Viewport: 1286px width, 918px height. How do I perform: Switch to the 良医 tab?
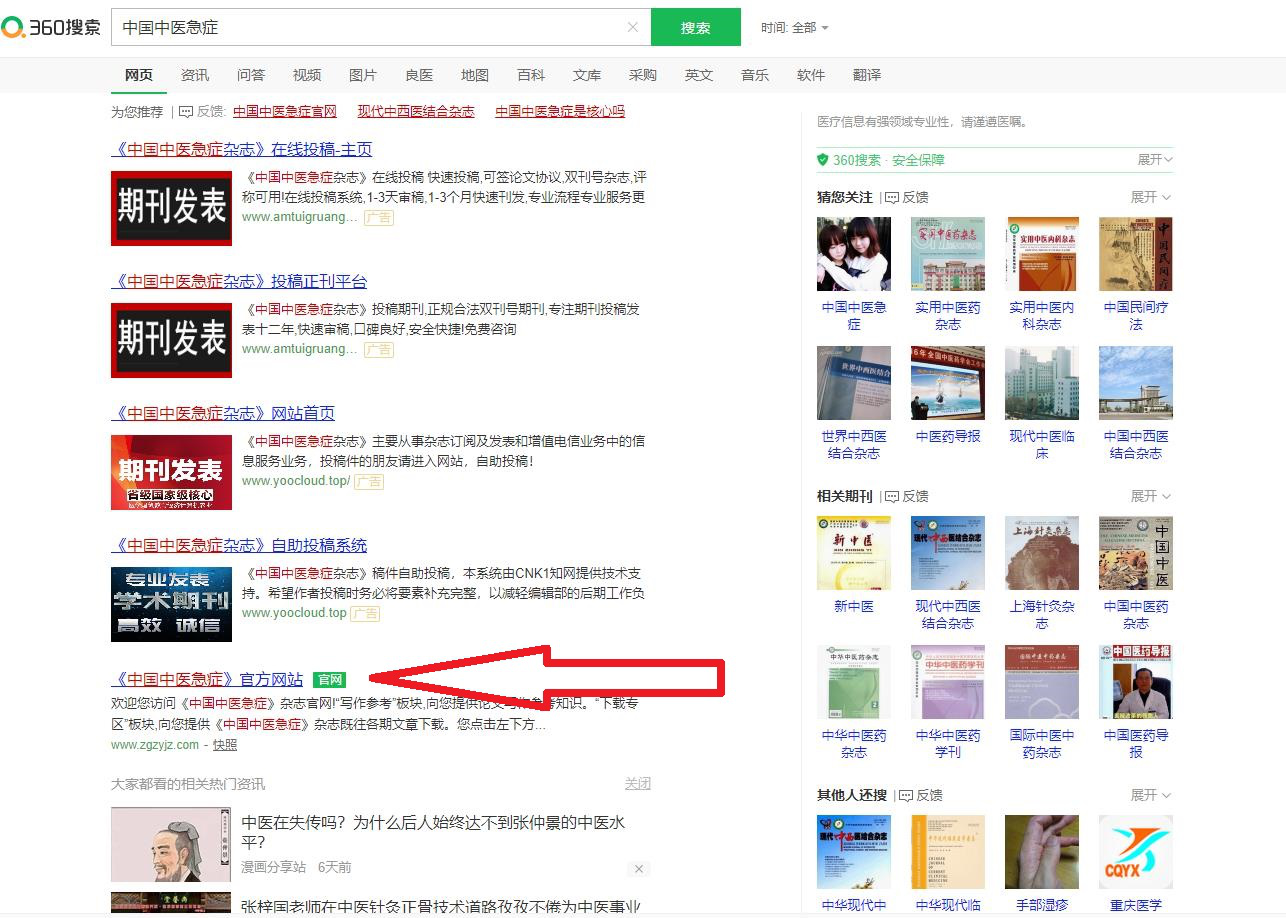419,75
